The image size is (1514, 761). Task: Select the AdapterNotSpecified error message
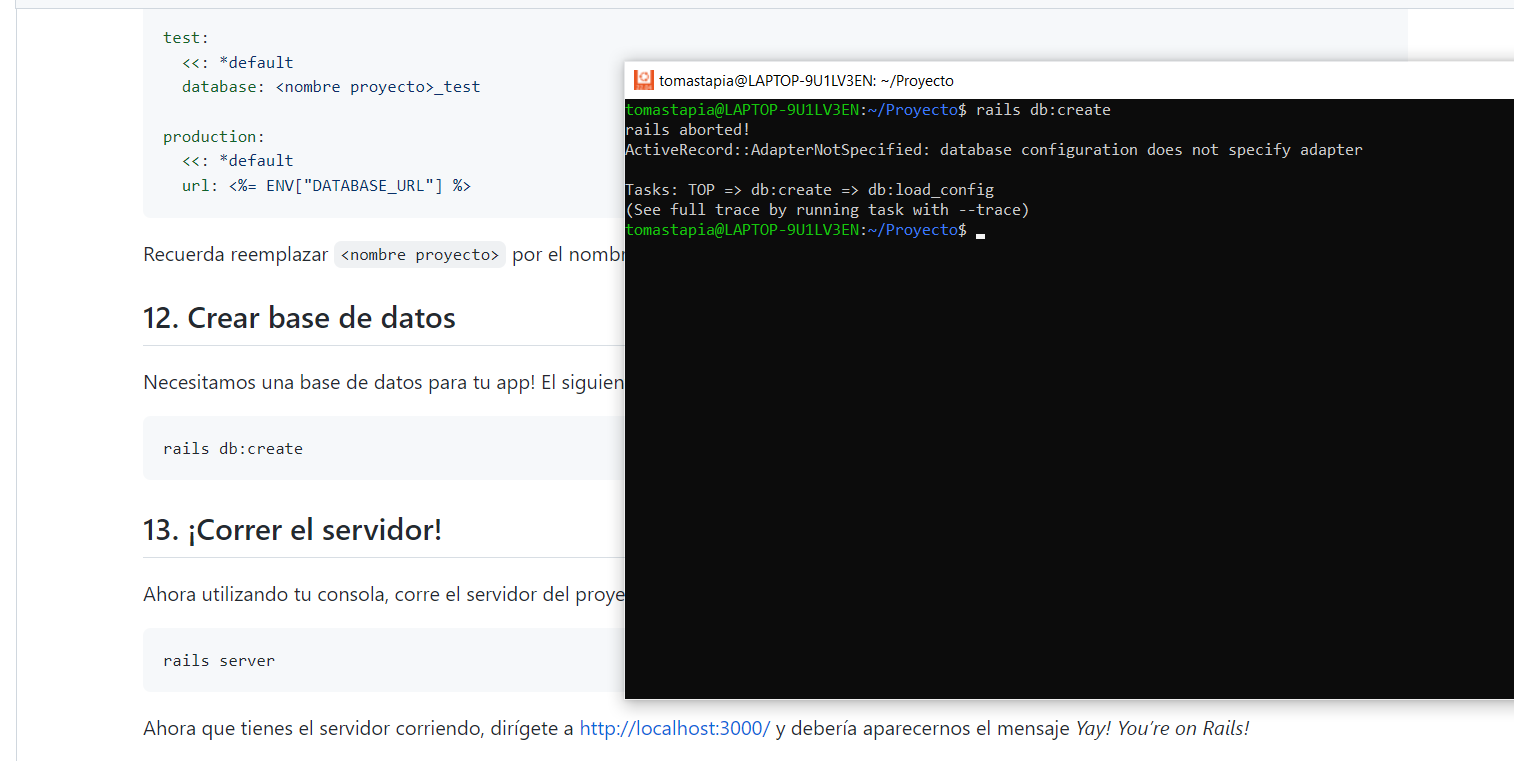point(994,149)
